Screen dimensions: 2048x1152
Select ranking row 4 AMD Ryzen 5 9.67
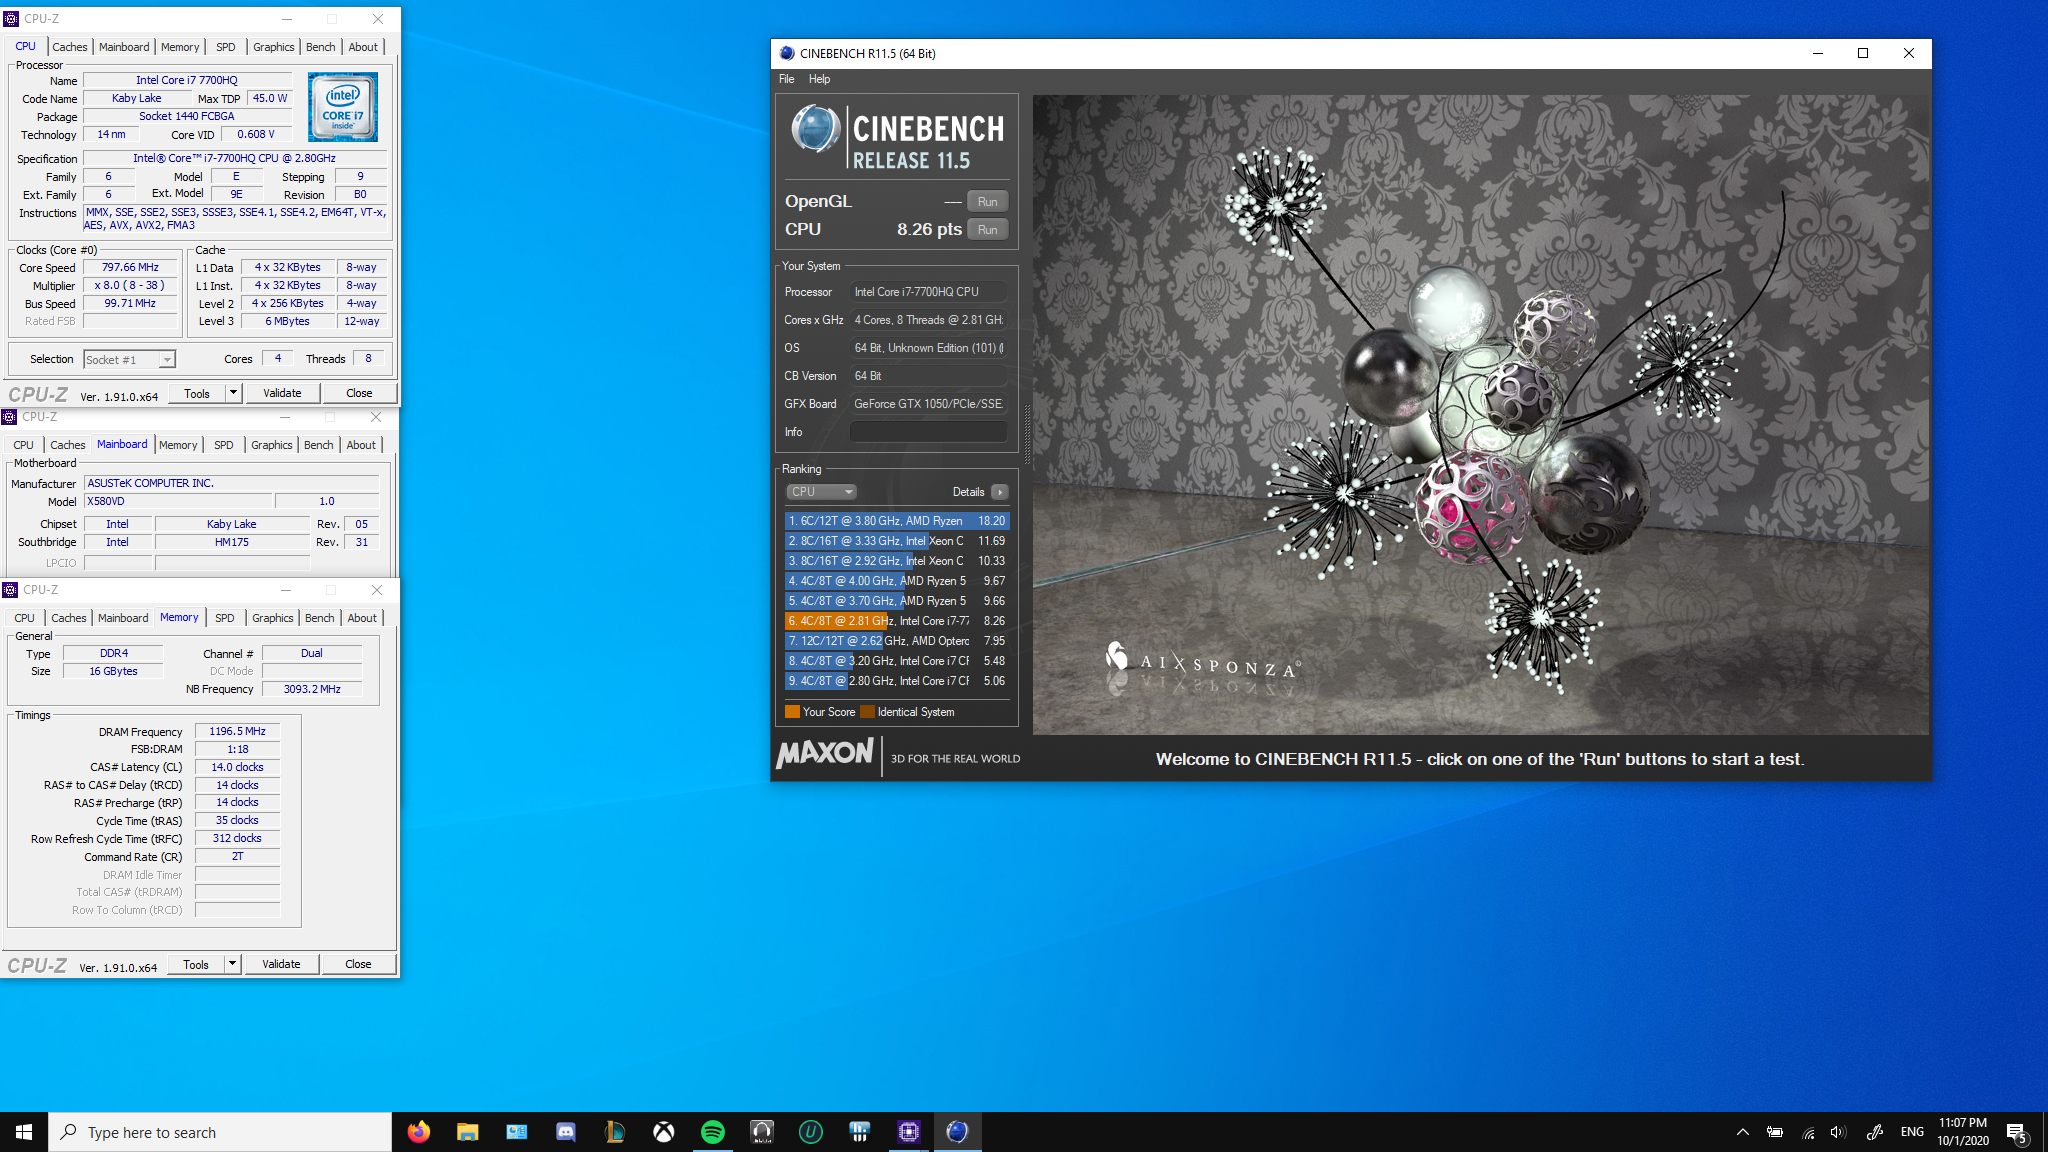[x=897, y=581]
